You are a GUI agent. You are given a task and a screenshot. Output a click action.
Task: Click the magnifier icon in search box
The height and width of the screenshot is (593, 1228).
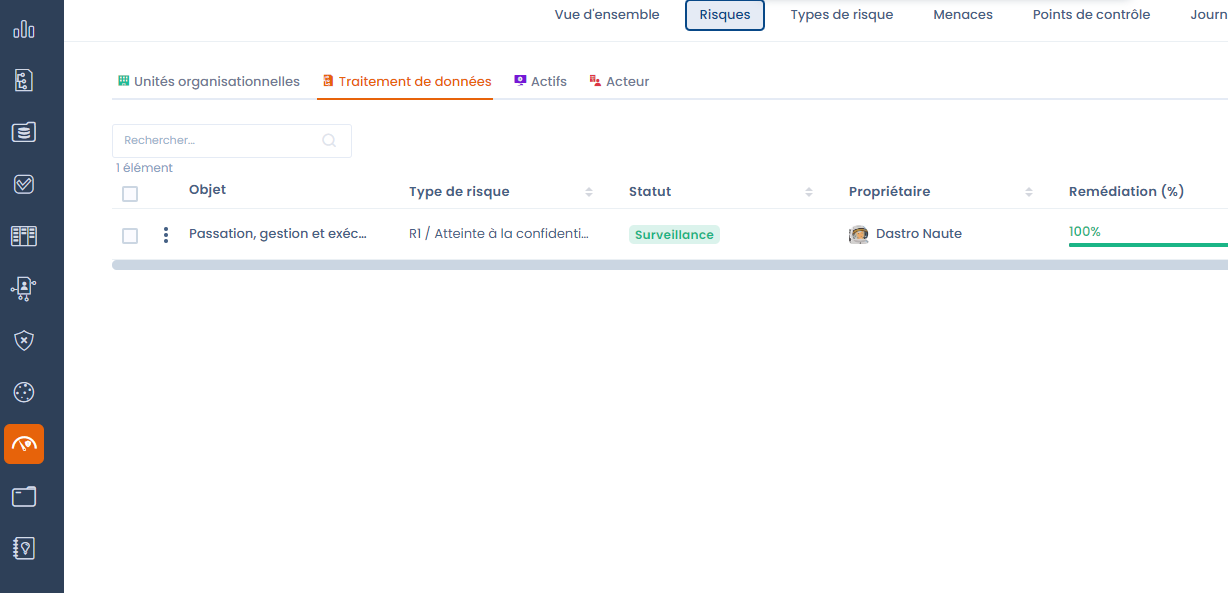329,141
